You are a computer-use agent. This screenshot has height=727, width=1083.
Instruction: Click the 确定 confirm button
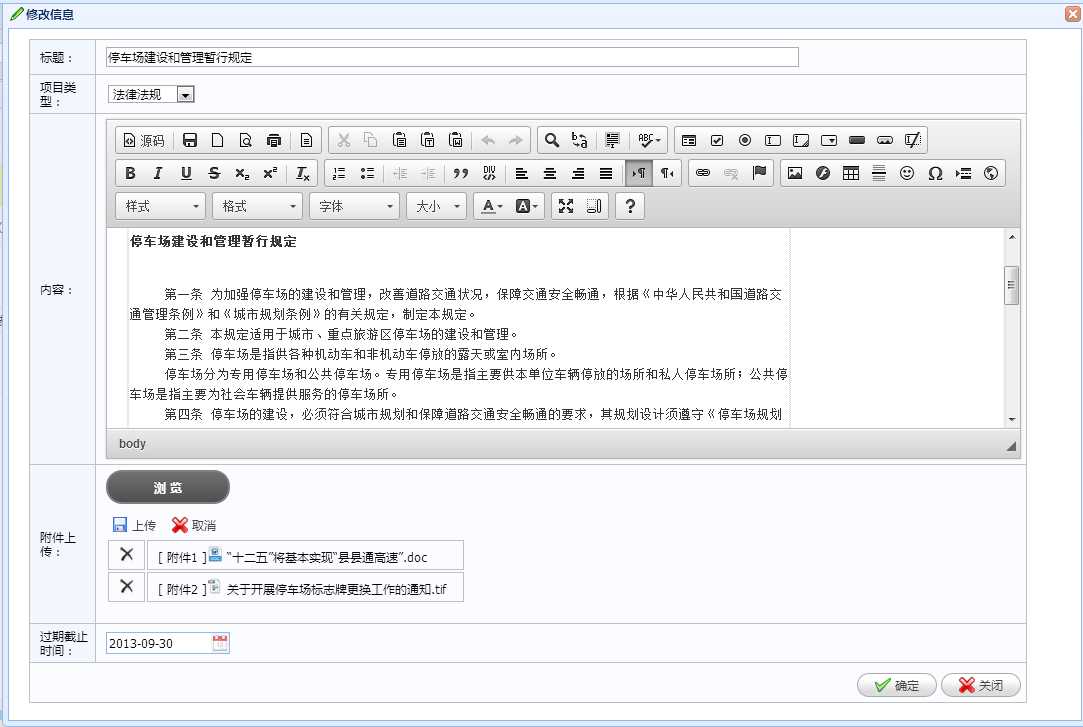pos(897,686)
